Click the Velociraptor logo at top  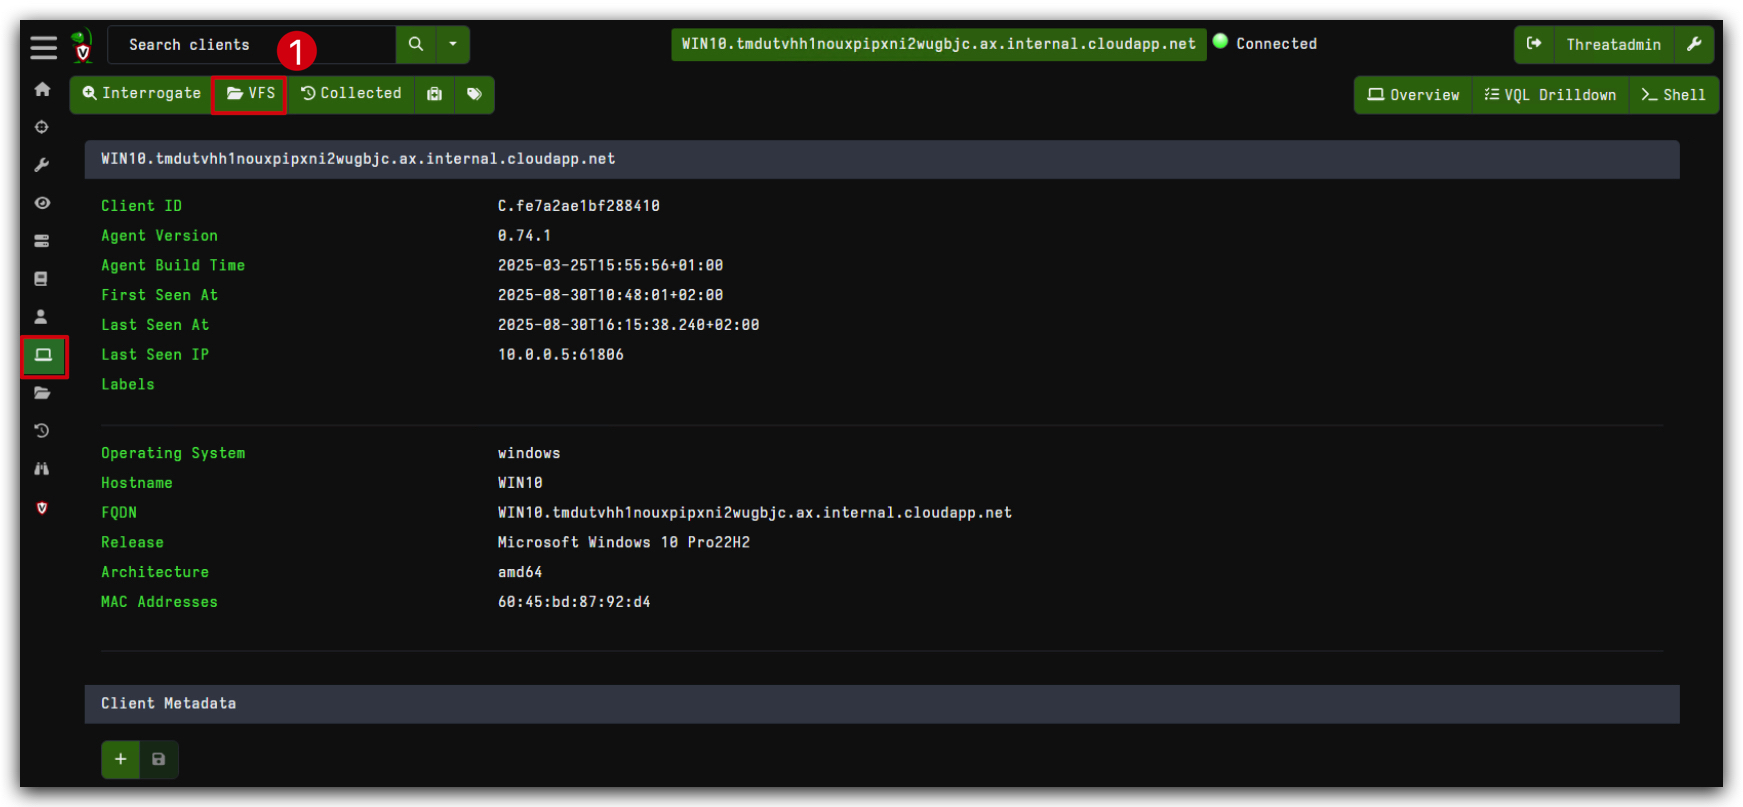(x=82, y=46)
